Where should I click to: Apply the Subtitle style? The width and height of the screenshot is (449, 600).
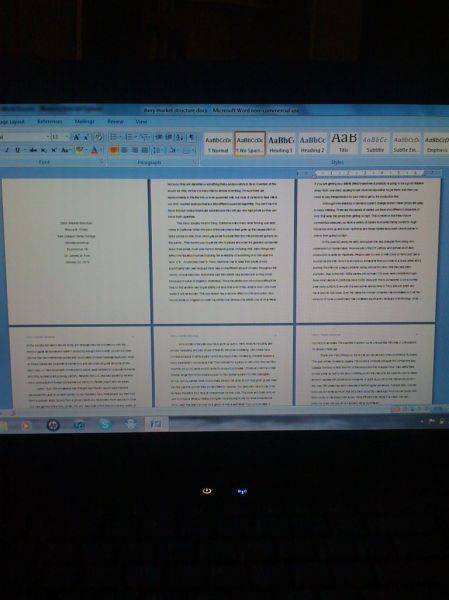click(375, 143)
